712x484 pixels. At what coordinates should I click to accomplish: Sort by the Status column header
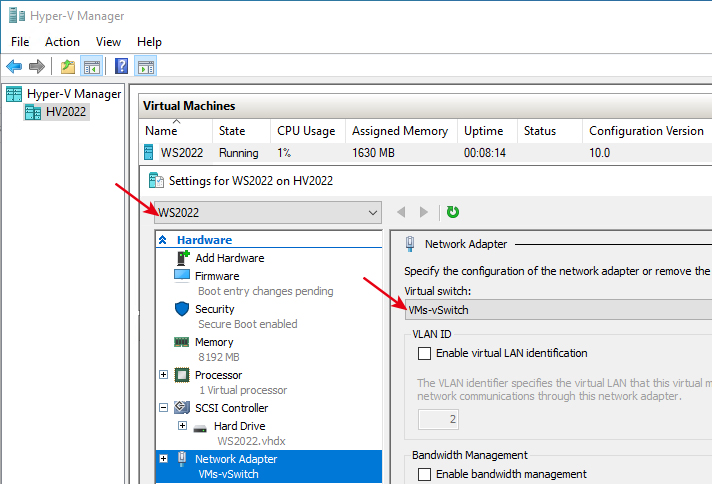(550, 131)
